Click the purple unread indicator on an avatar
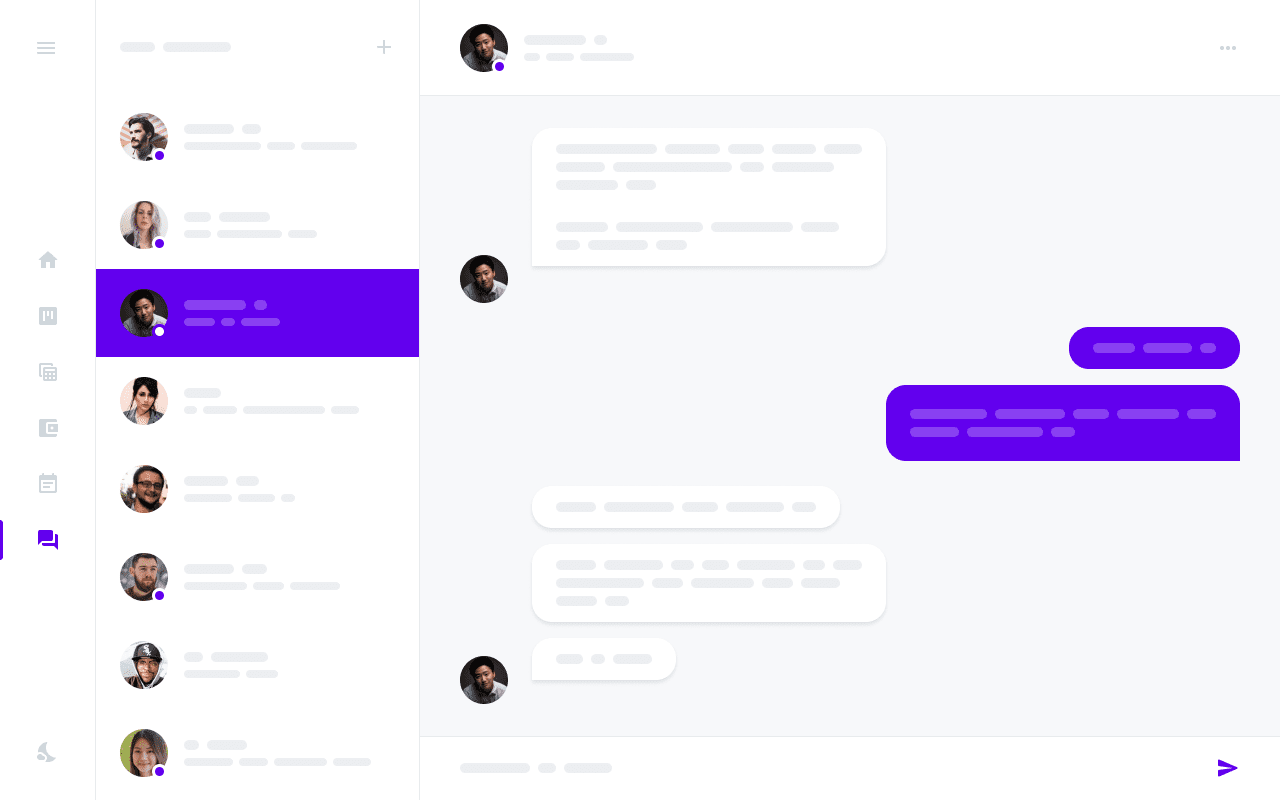Viewport: 1280px width, 800px height. click(x=159, y=155)
